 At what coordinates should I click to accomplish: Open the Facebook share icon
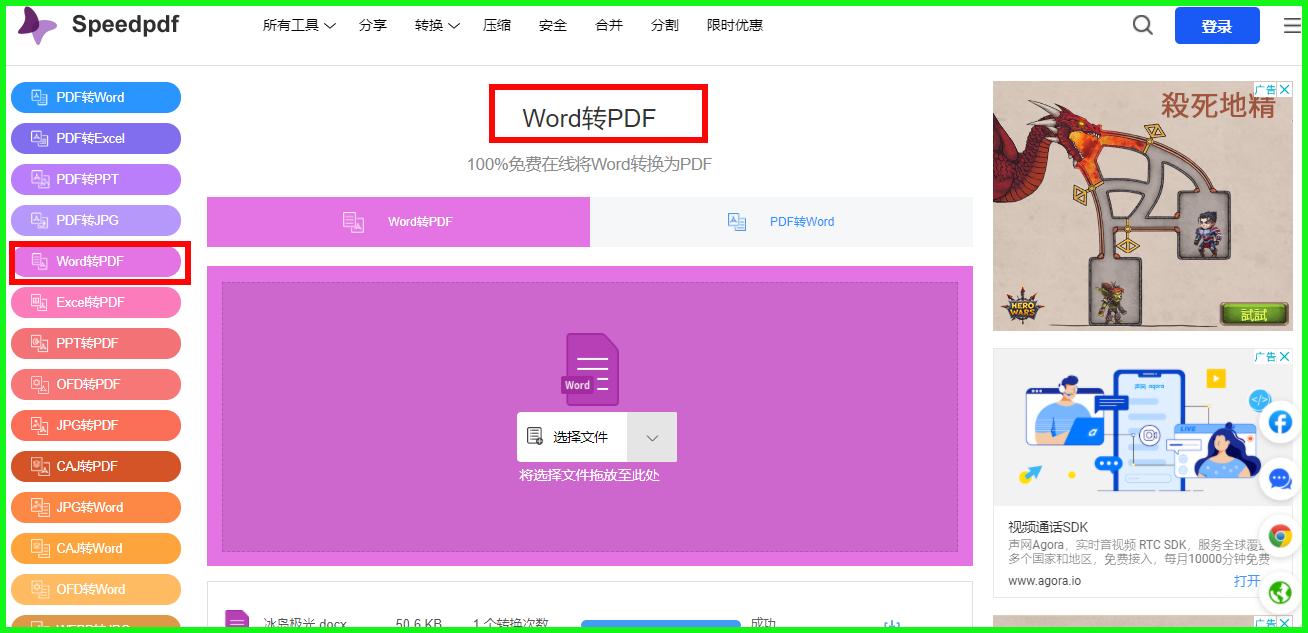[1280, 422]
